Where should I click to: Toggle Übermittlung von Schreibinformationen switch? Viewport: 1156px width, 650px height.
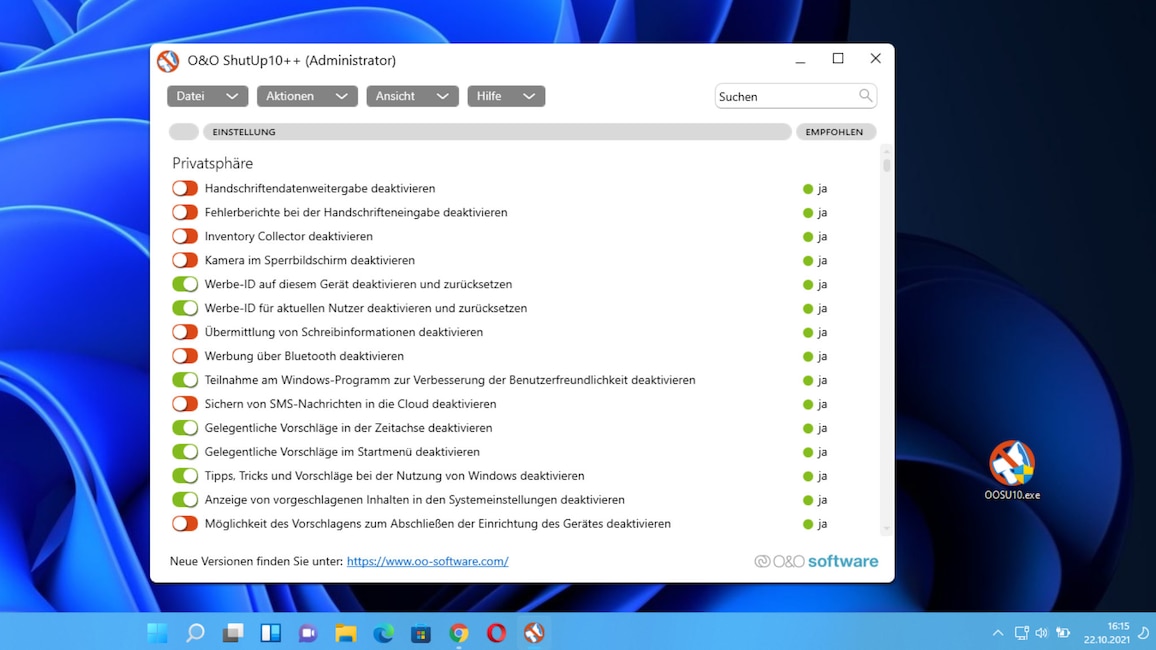[185, 332]
